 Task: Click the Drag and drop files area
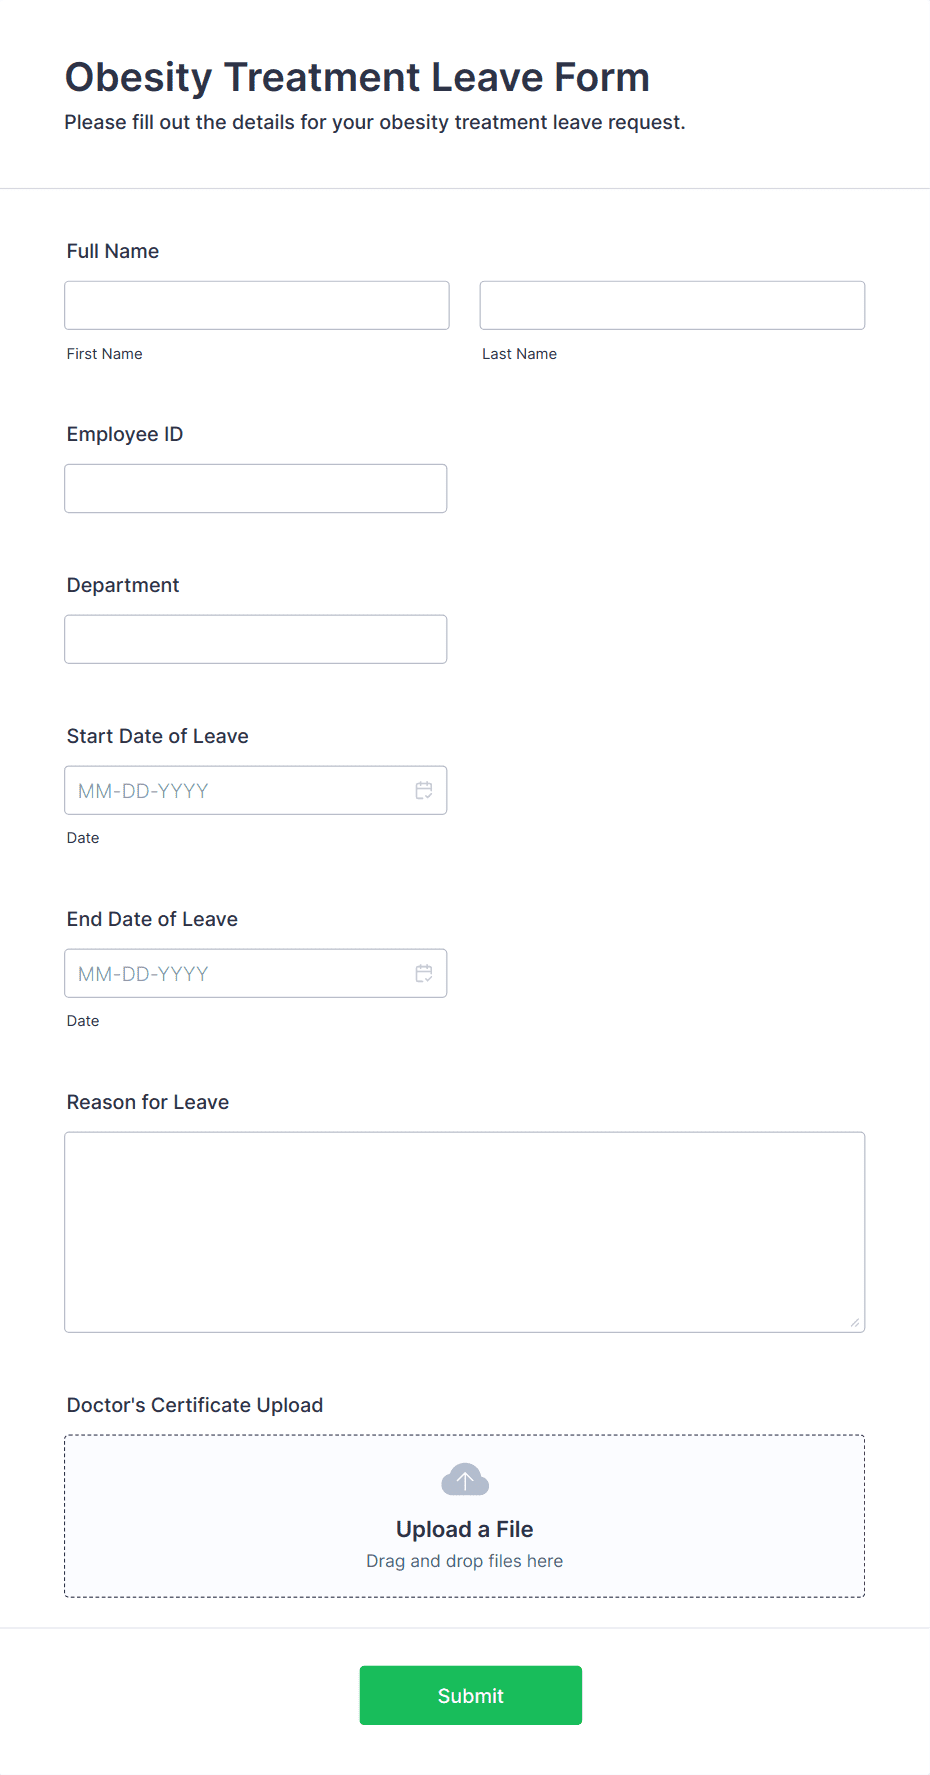[x=465, y=1516]
